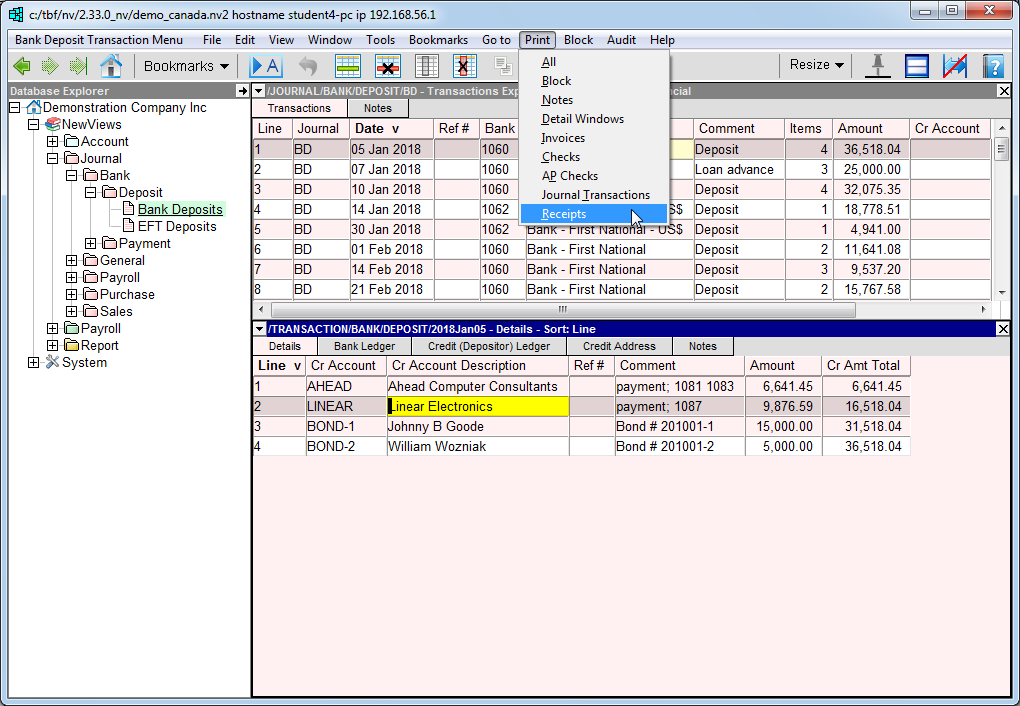Select EFT Deposits in the tree
Screen dimensions: 1020x706
point(177,227)
